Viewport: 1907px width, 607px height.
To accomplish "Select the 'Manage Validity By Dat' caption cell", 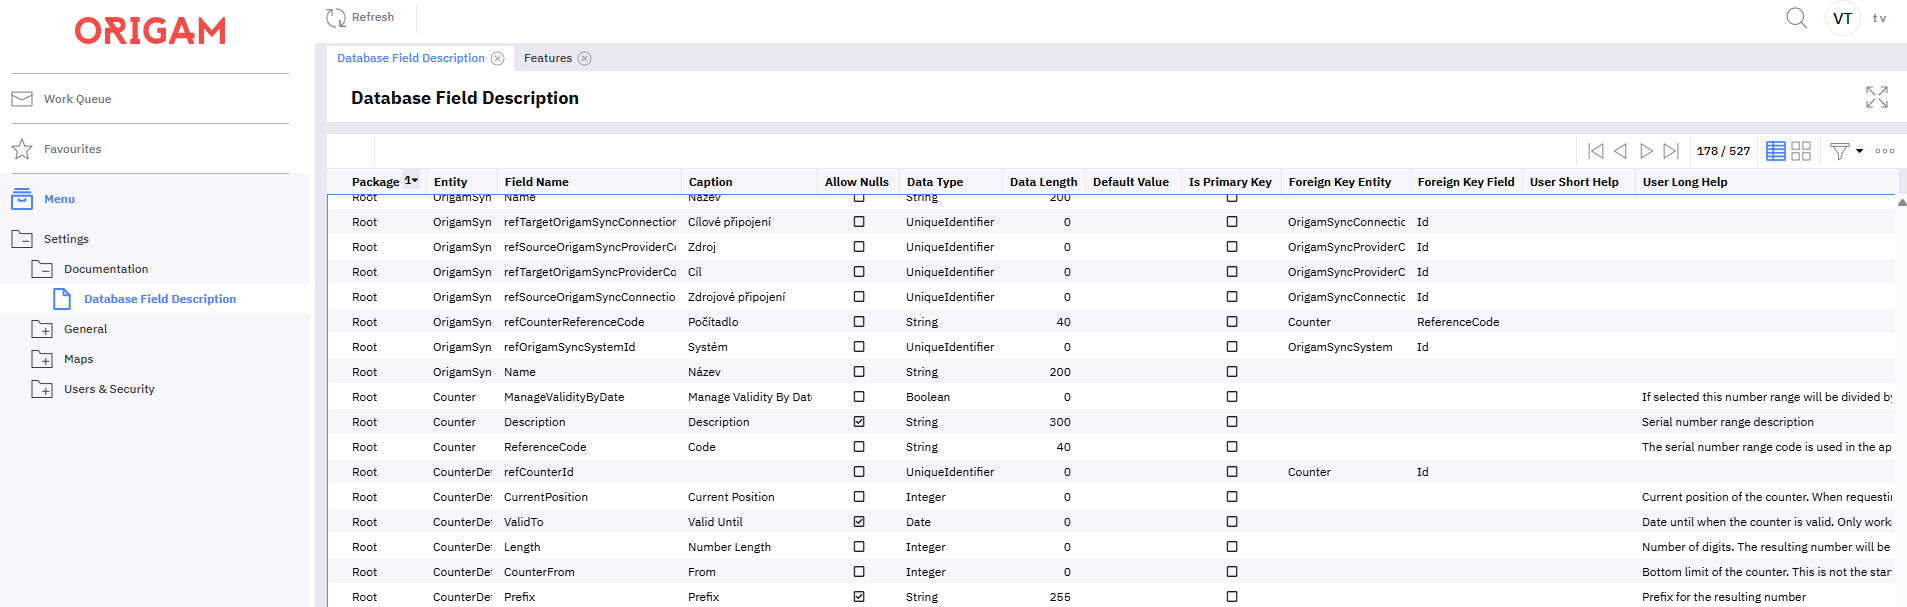I will pos(750,397).
